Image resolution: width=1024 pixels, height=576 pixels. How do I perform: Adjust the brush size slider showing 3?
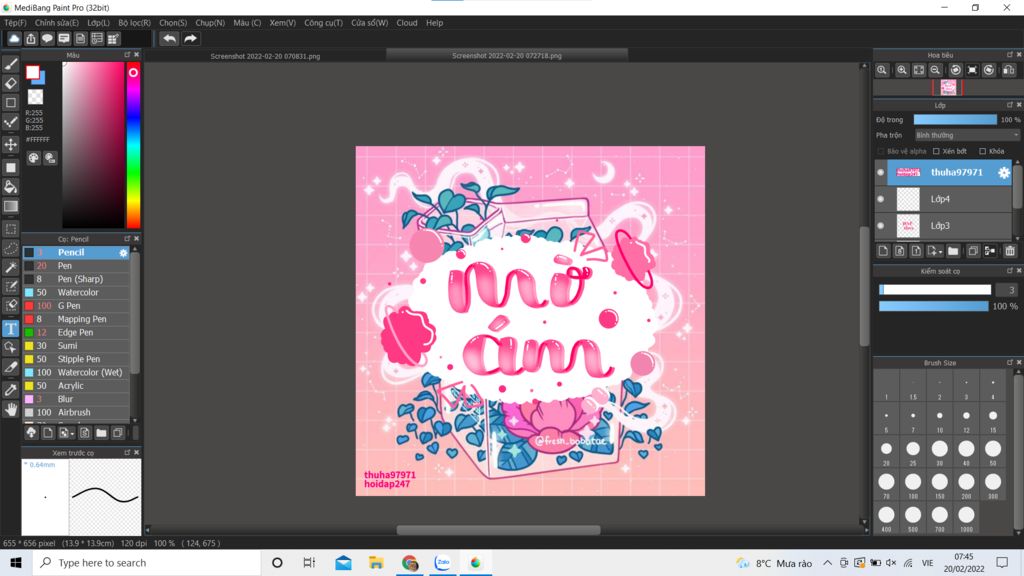point(935,290)
